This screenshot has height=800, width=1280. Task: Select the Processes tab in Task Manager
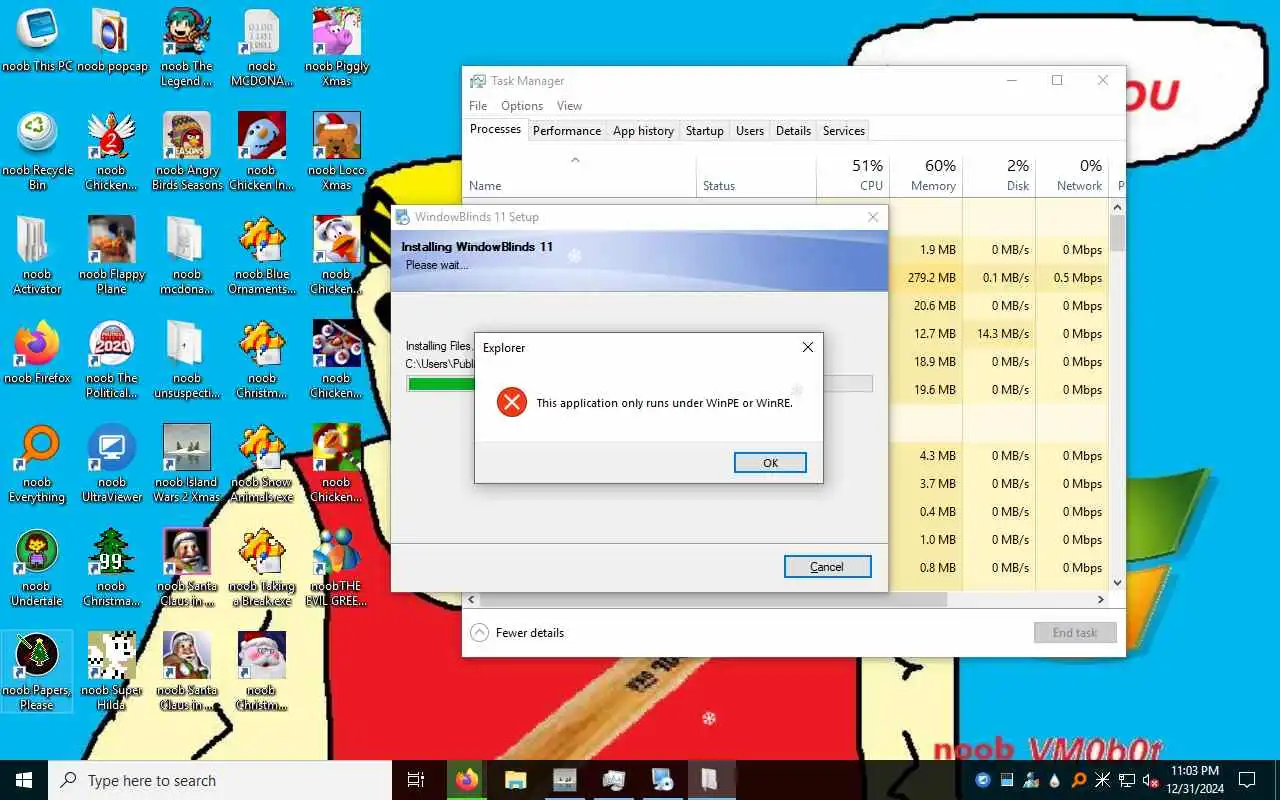coord(495,129)
